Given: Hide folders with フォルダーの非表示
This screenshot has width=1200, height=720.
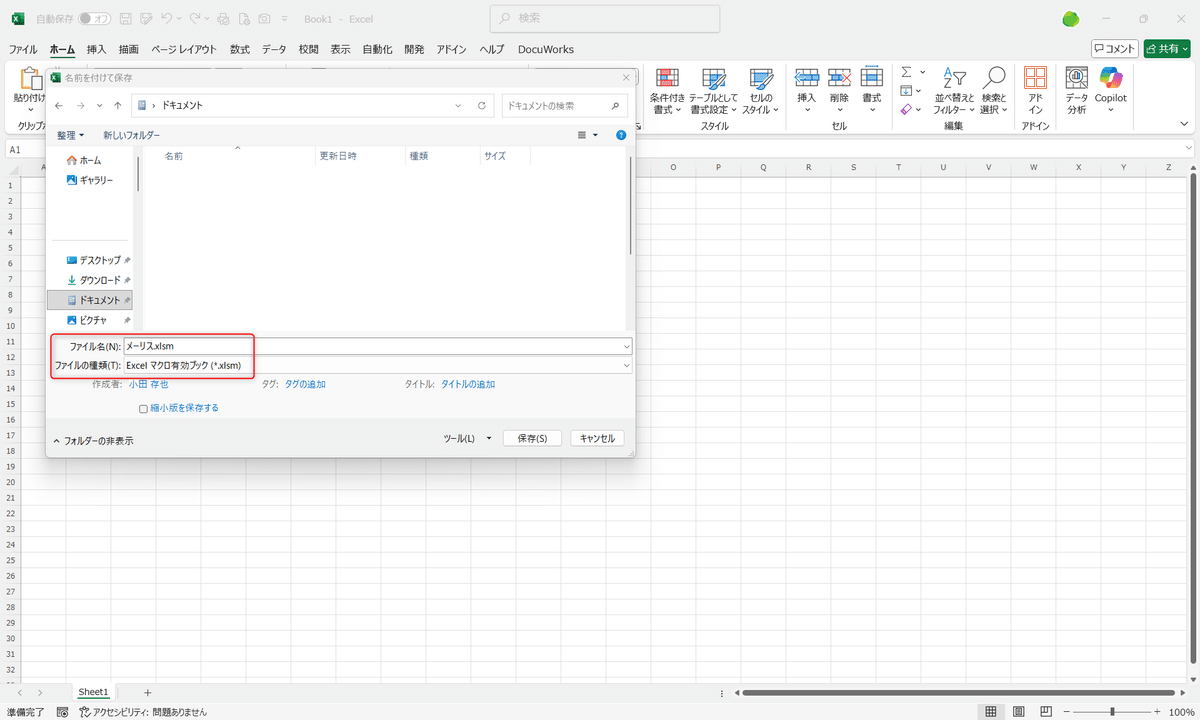Looking at the screenshot, I should [x=93, y=440].
